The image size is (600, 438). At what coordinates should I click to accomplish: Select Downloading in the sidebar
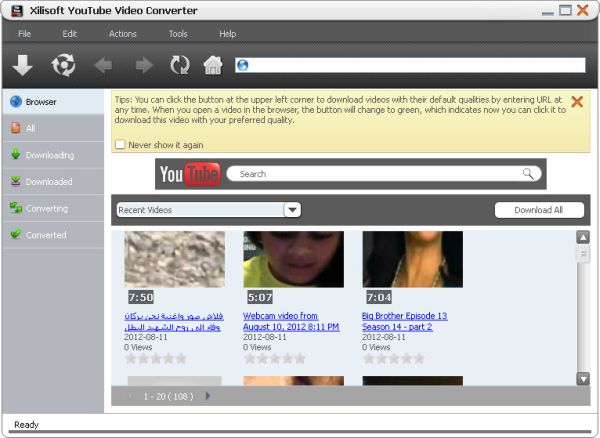(x=49, y=155)
